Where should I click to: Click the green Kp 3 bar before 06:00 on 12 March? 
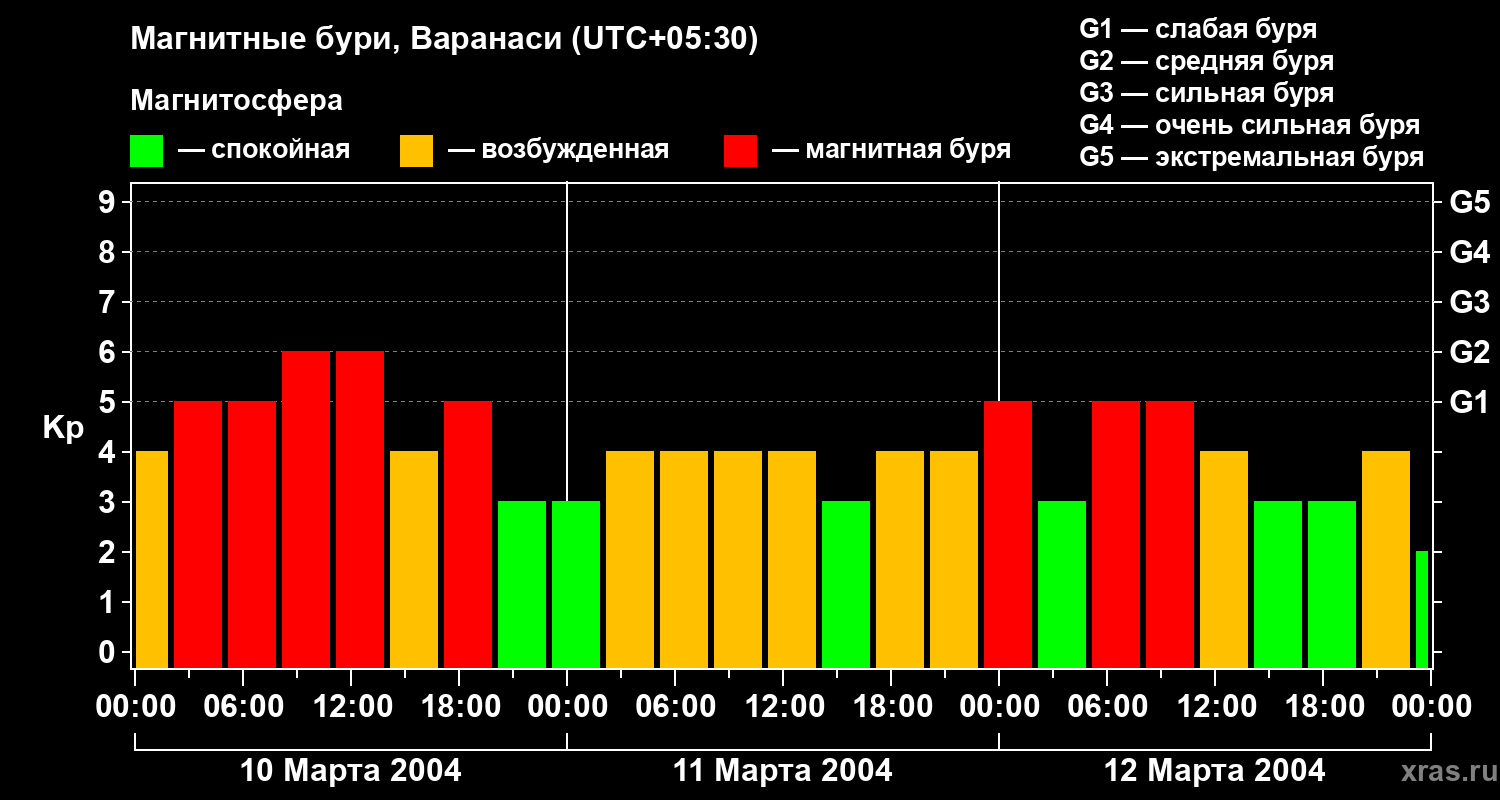(x=1062, y=584)
